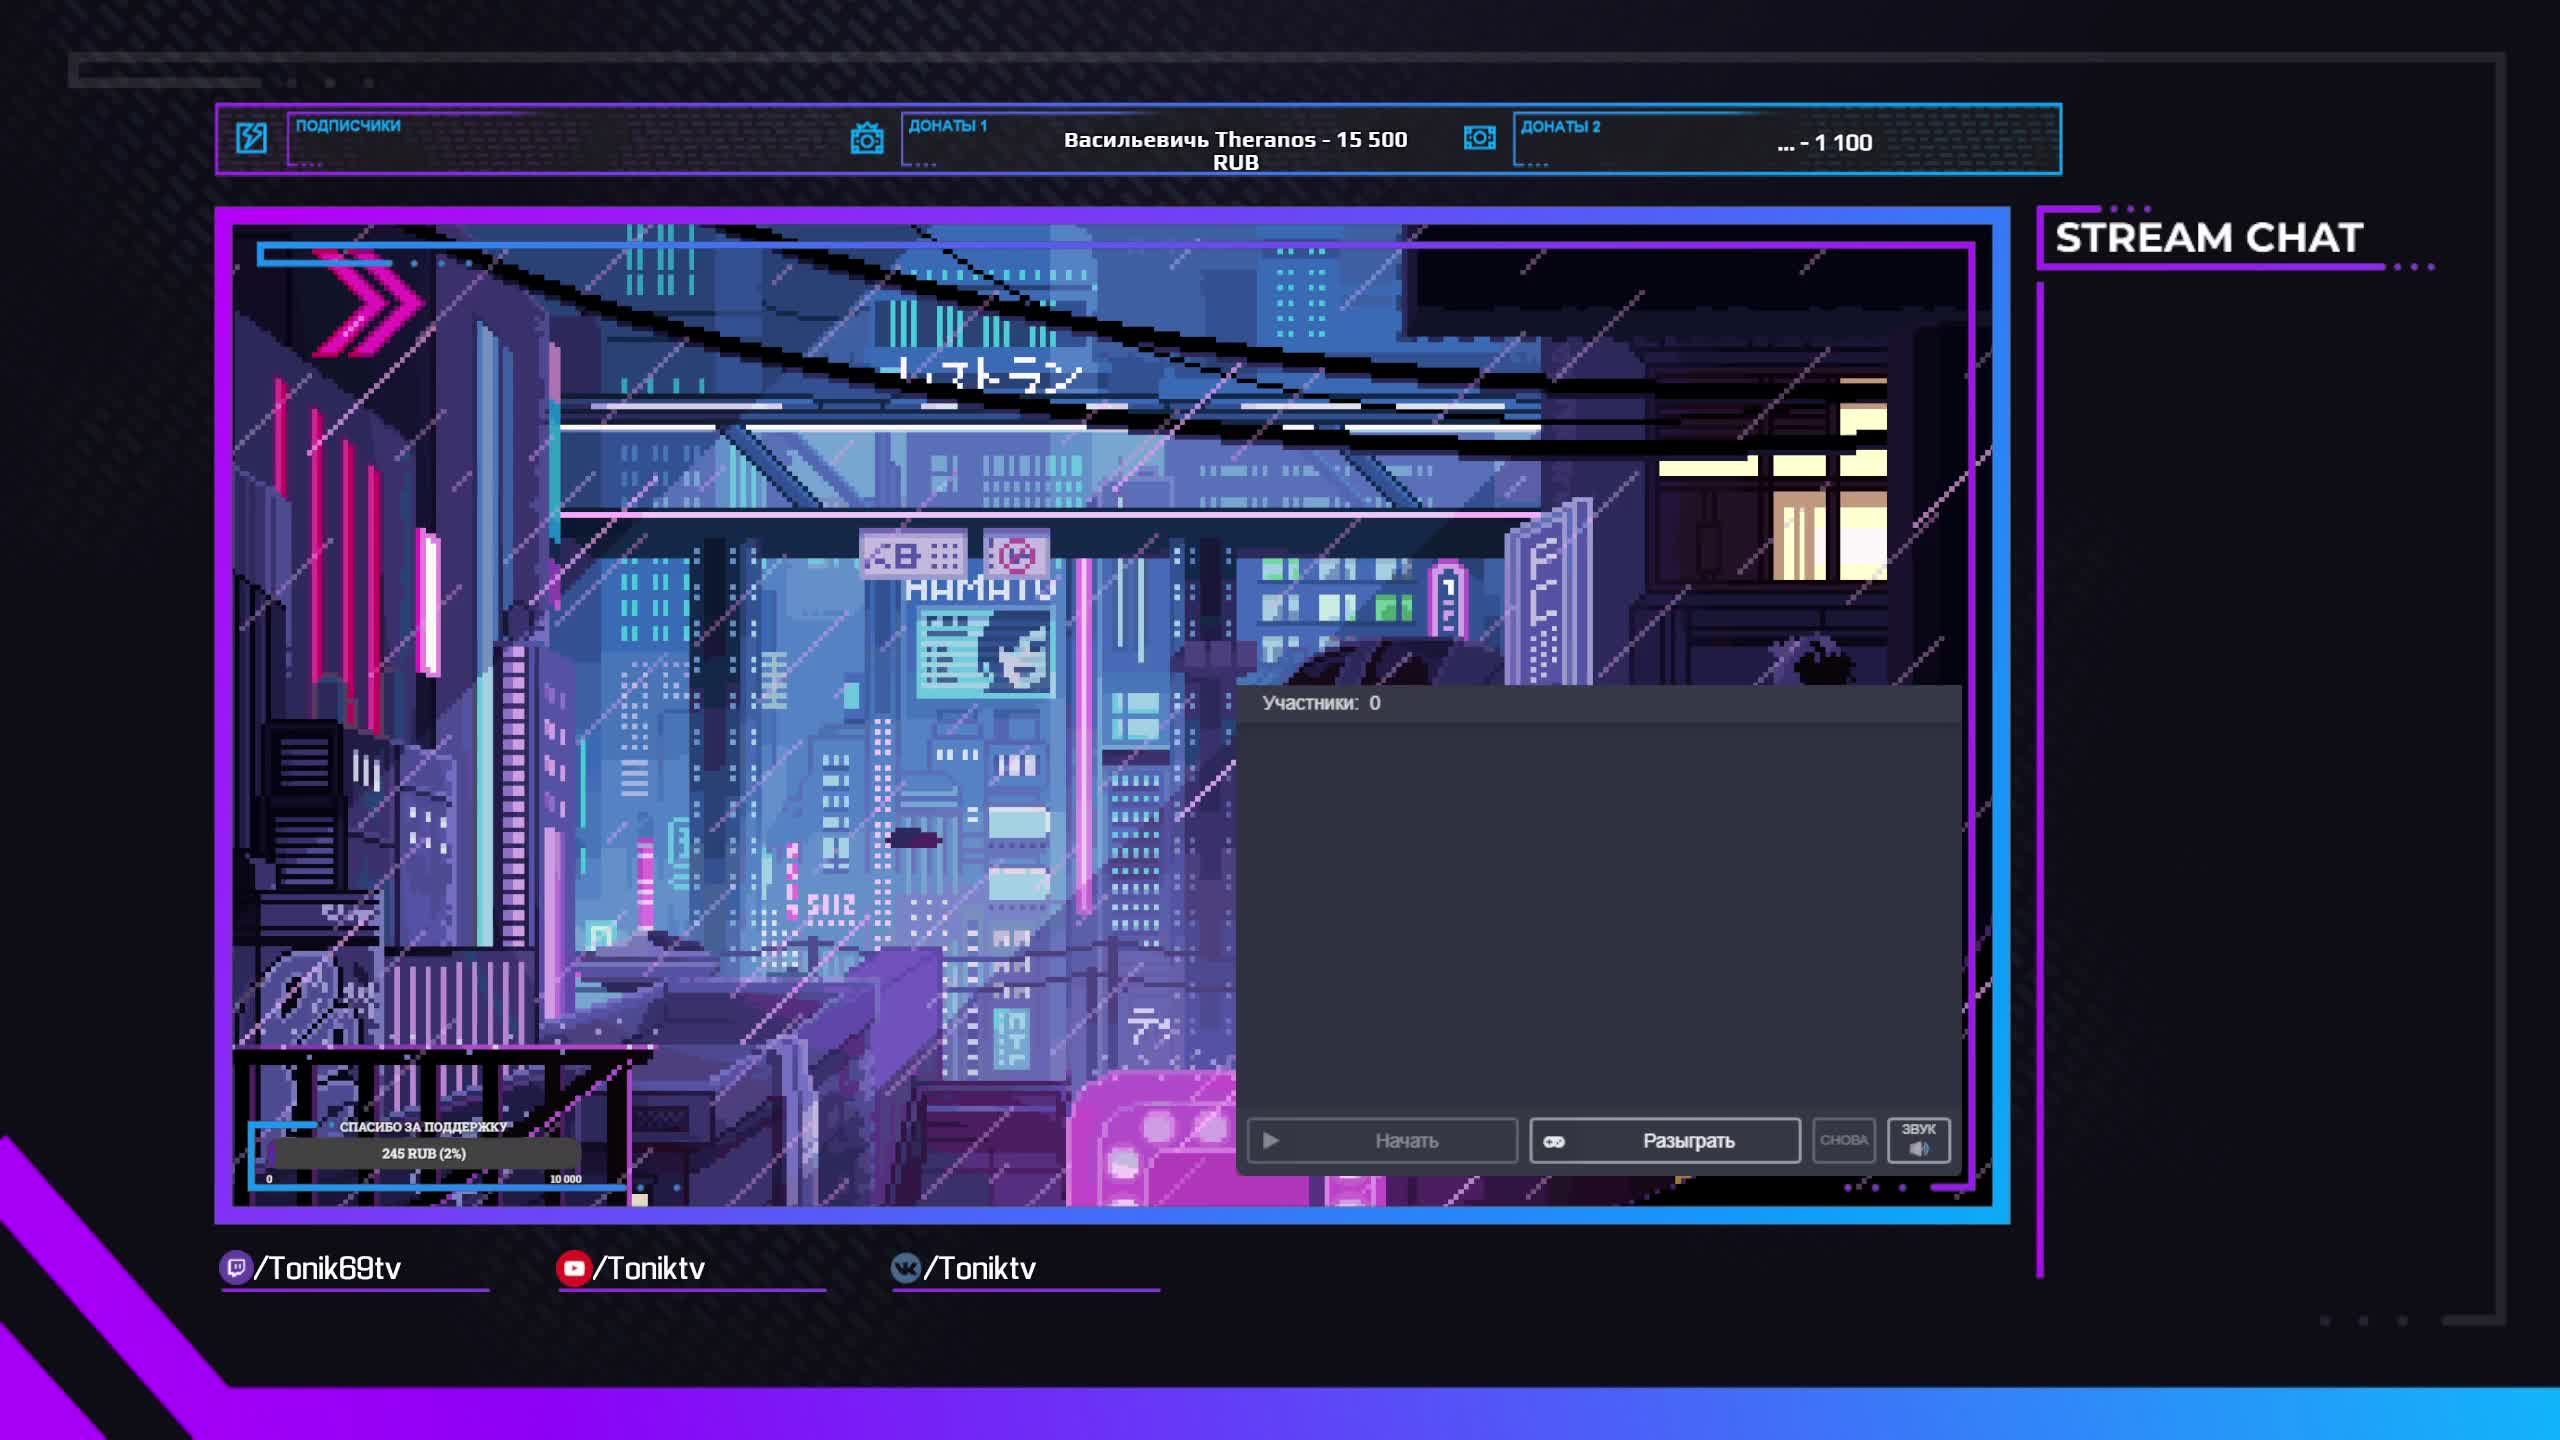
Task: Click the YouTube logo icon
Action: tap(573, 1268)
